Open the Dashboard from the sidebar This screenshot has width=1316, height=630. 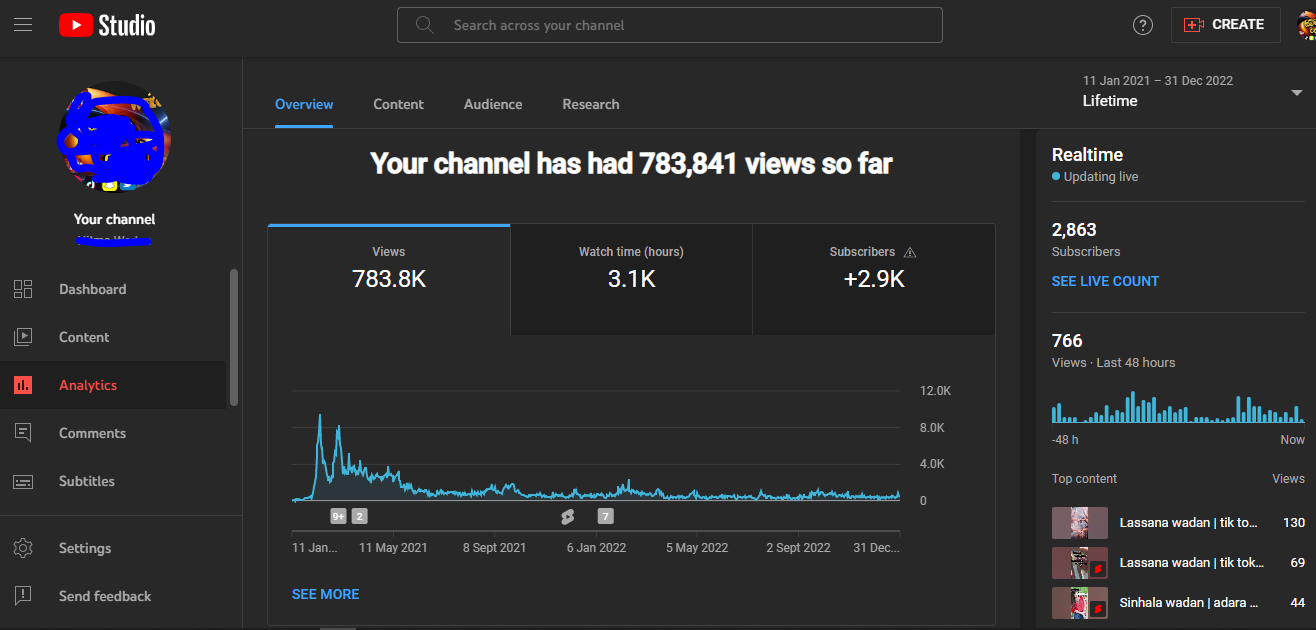23,289
